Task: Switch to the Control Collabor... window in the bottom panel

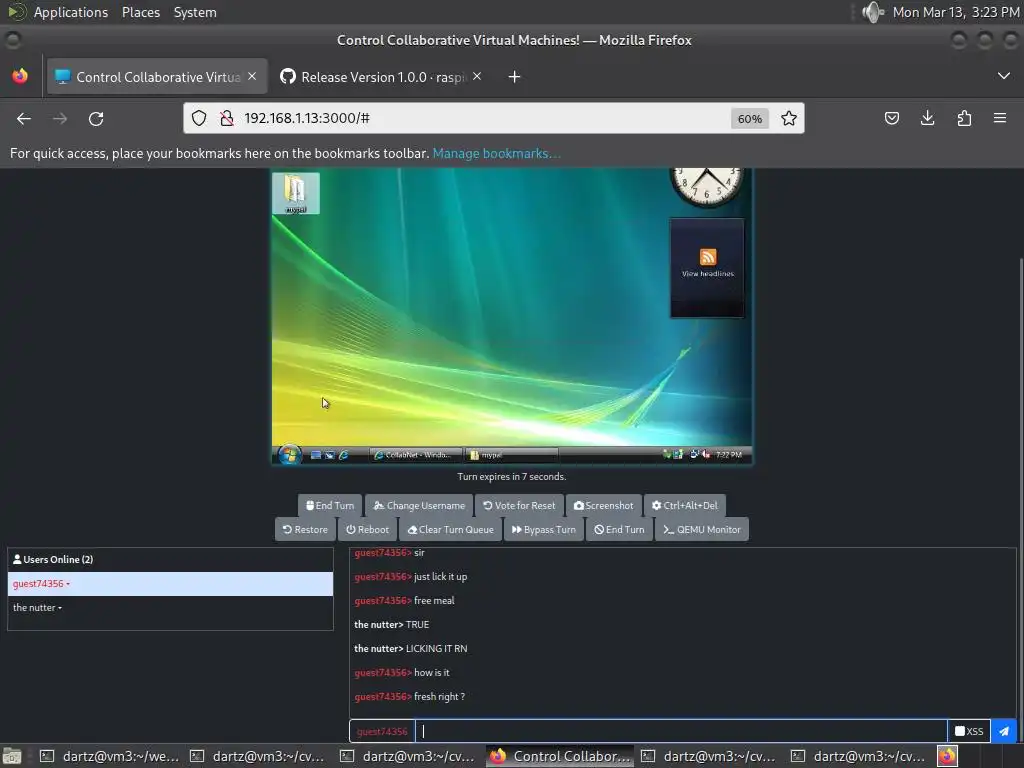Action: pos(561,756)
